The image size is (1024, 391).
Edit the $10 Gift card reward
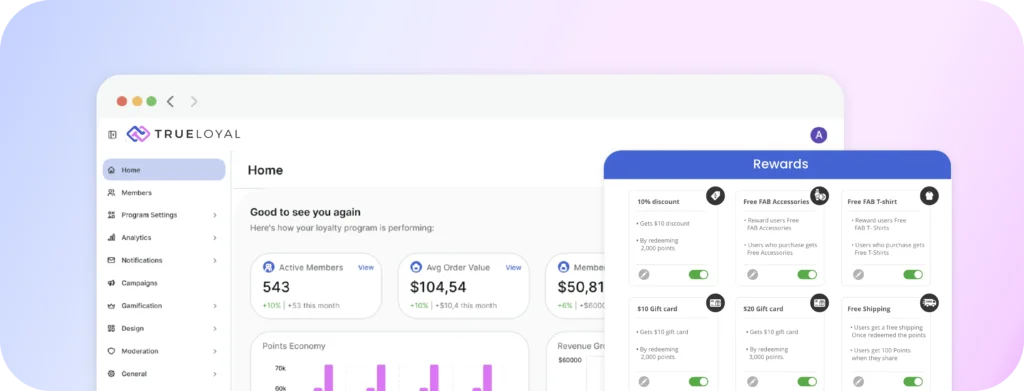644,382
